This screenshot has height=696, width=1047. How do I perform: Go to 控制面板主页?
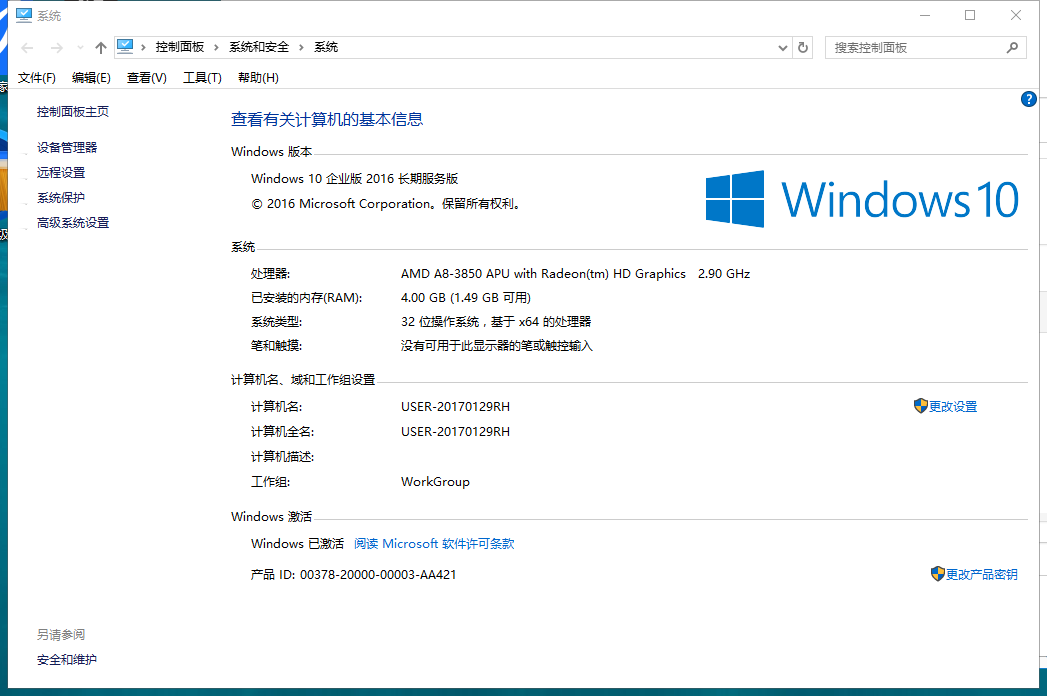tap(73, 112)
